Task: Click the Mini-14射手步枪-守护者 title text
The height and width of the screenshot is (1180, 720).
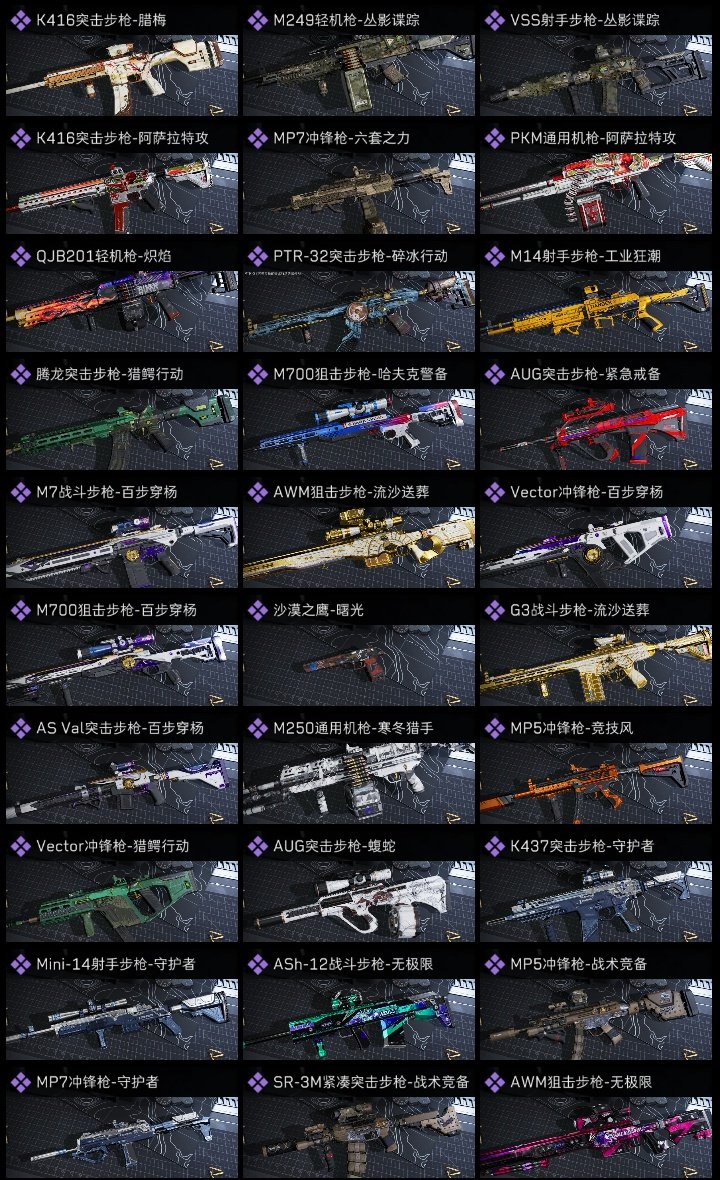Action: [x=115, y=964]
